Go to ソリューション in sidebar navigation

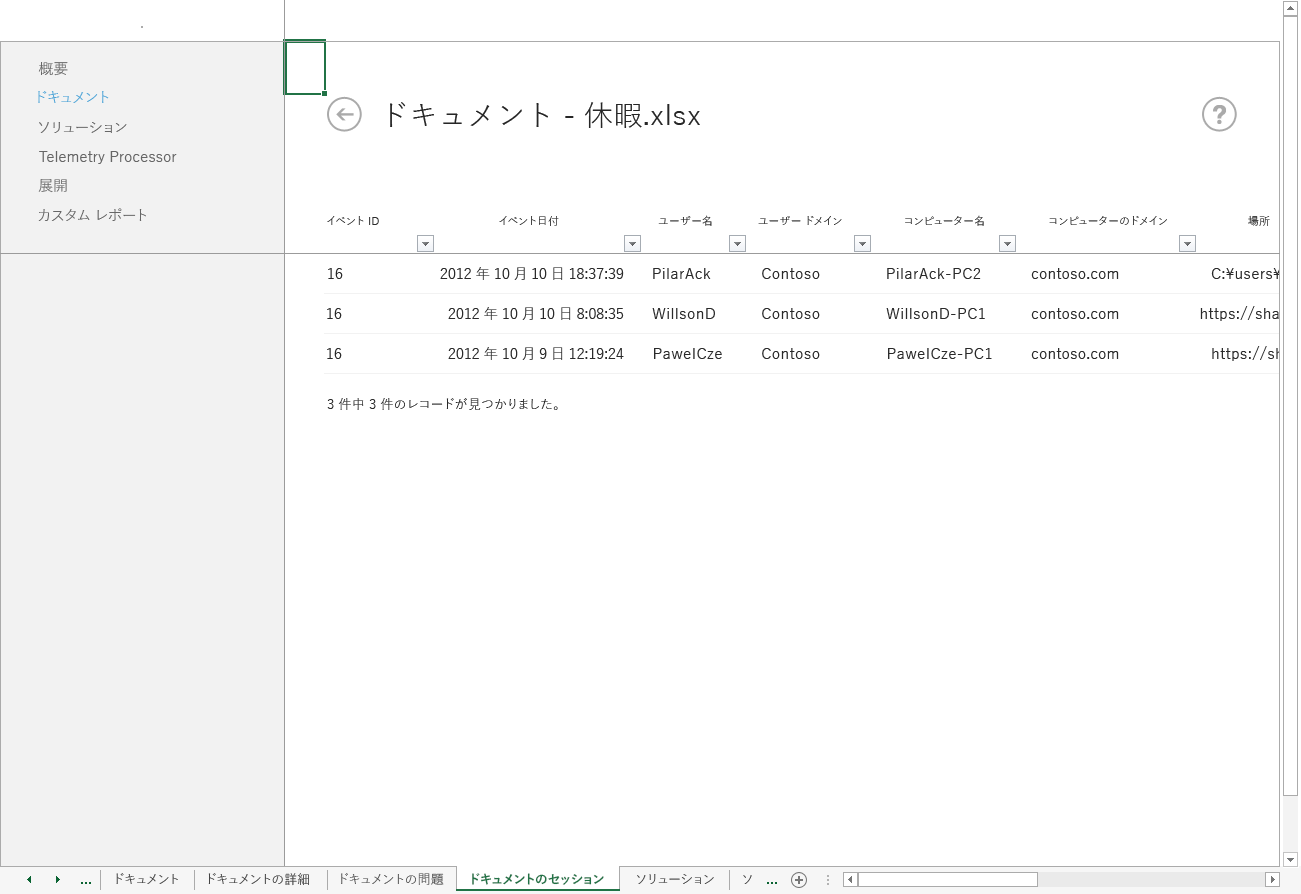tap(82, 127)
